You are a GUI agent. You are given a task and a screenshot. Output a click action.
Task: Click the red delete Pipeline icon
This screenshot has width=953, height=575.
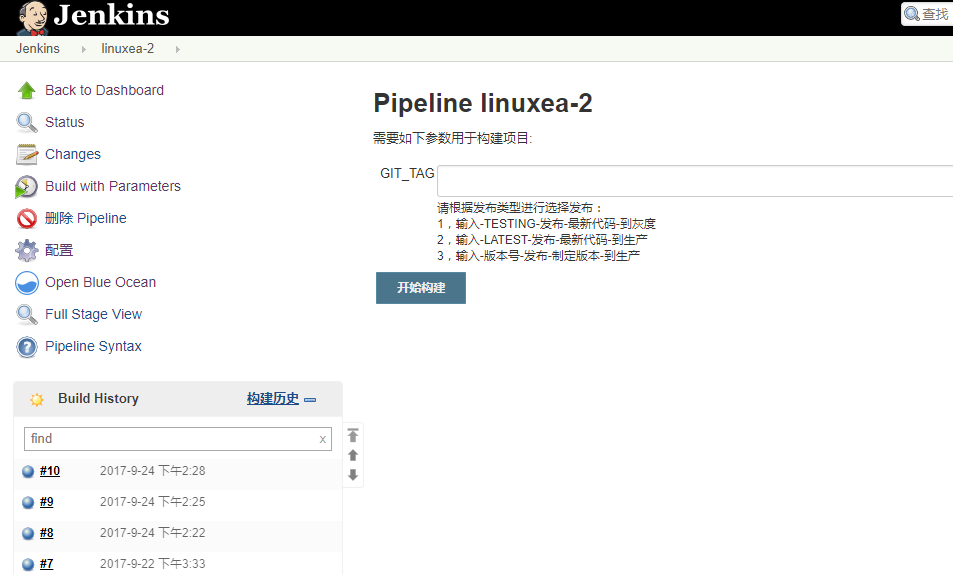click(x=27, y=218)
